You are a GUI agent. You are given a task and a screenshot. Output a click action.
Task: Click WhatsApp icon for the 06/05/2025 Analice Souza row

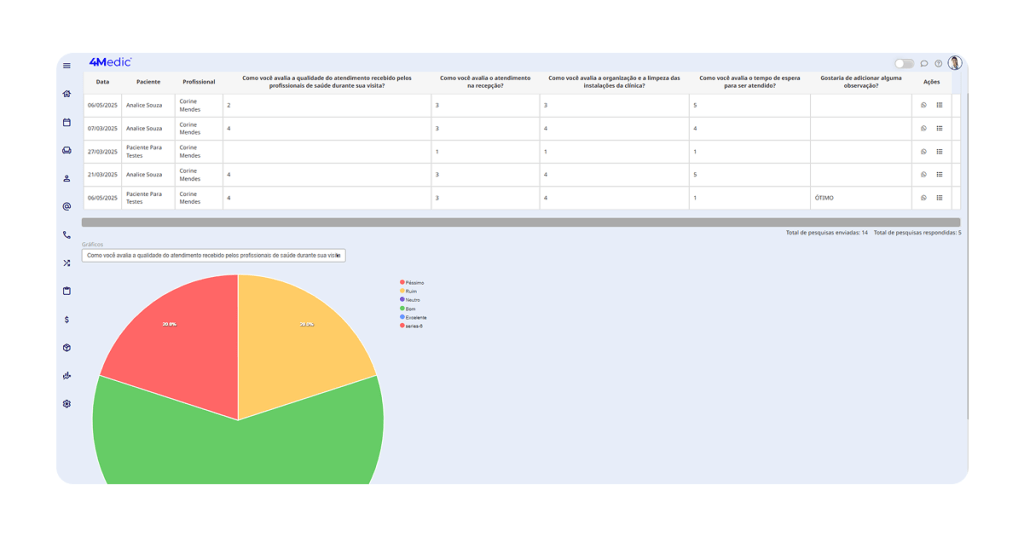tap(924, 105)
